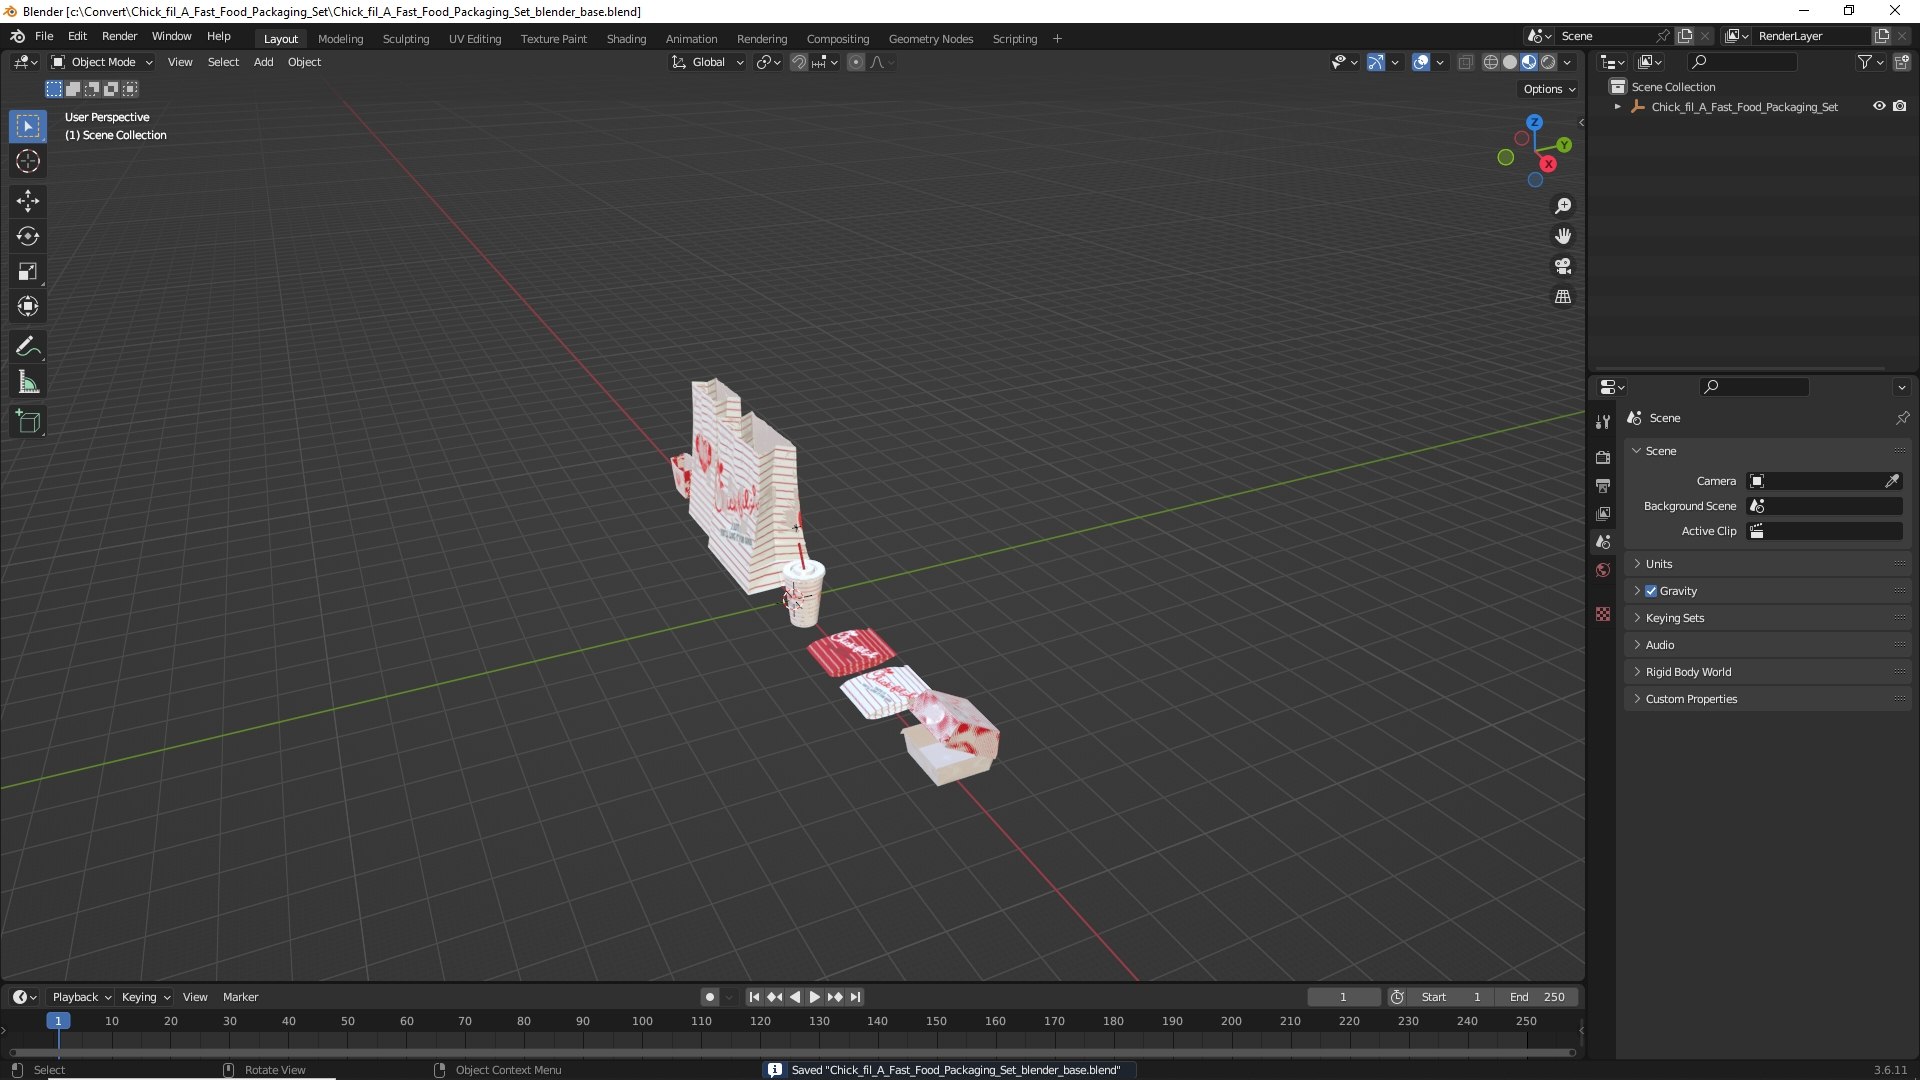Screen dimensions: 1920x1080
Task: Open the viewport Options dropdown
Action: [x=1549, y=89]
